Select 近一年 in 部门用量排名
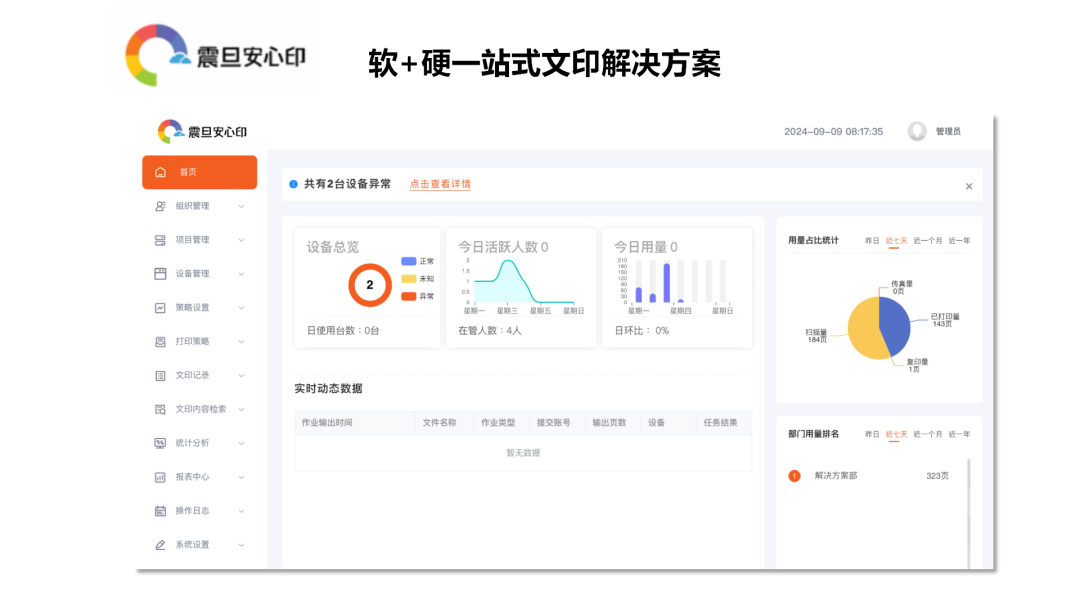The width and height of the screenshot is (1080, 608). (959, 434)
